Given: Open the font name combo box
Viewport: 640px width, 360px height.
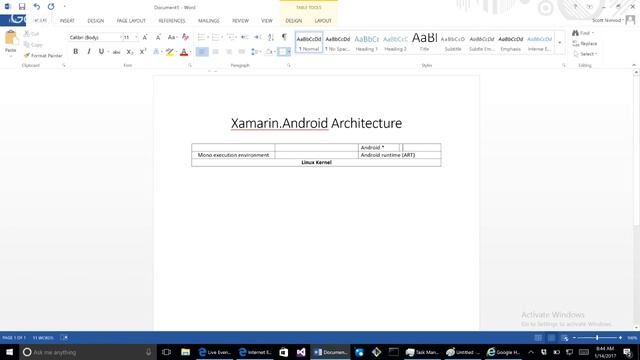Looking at the screenshot, I should coord(96,38).
